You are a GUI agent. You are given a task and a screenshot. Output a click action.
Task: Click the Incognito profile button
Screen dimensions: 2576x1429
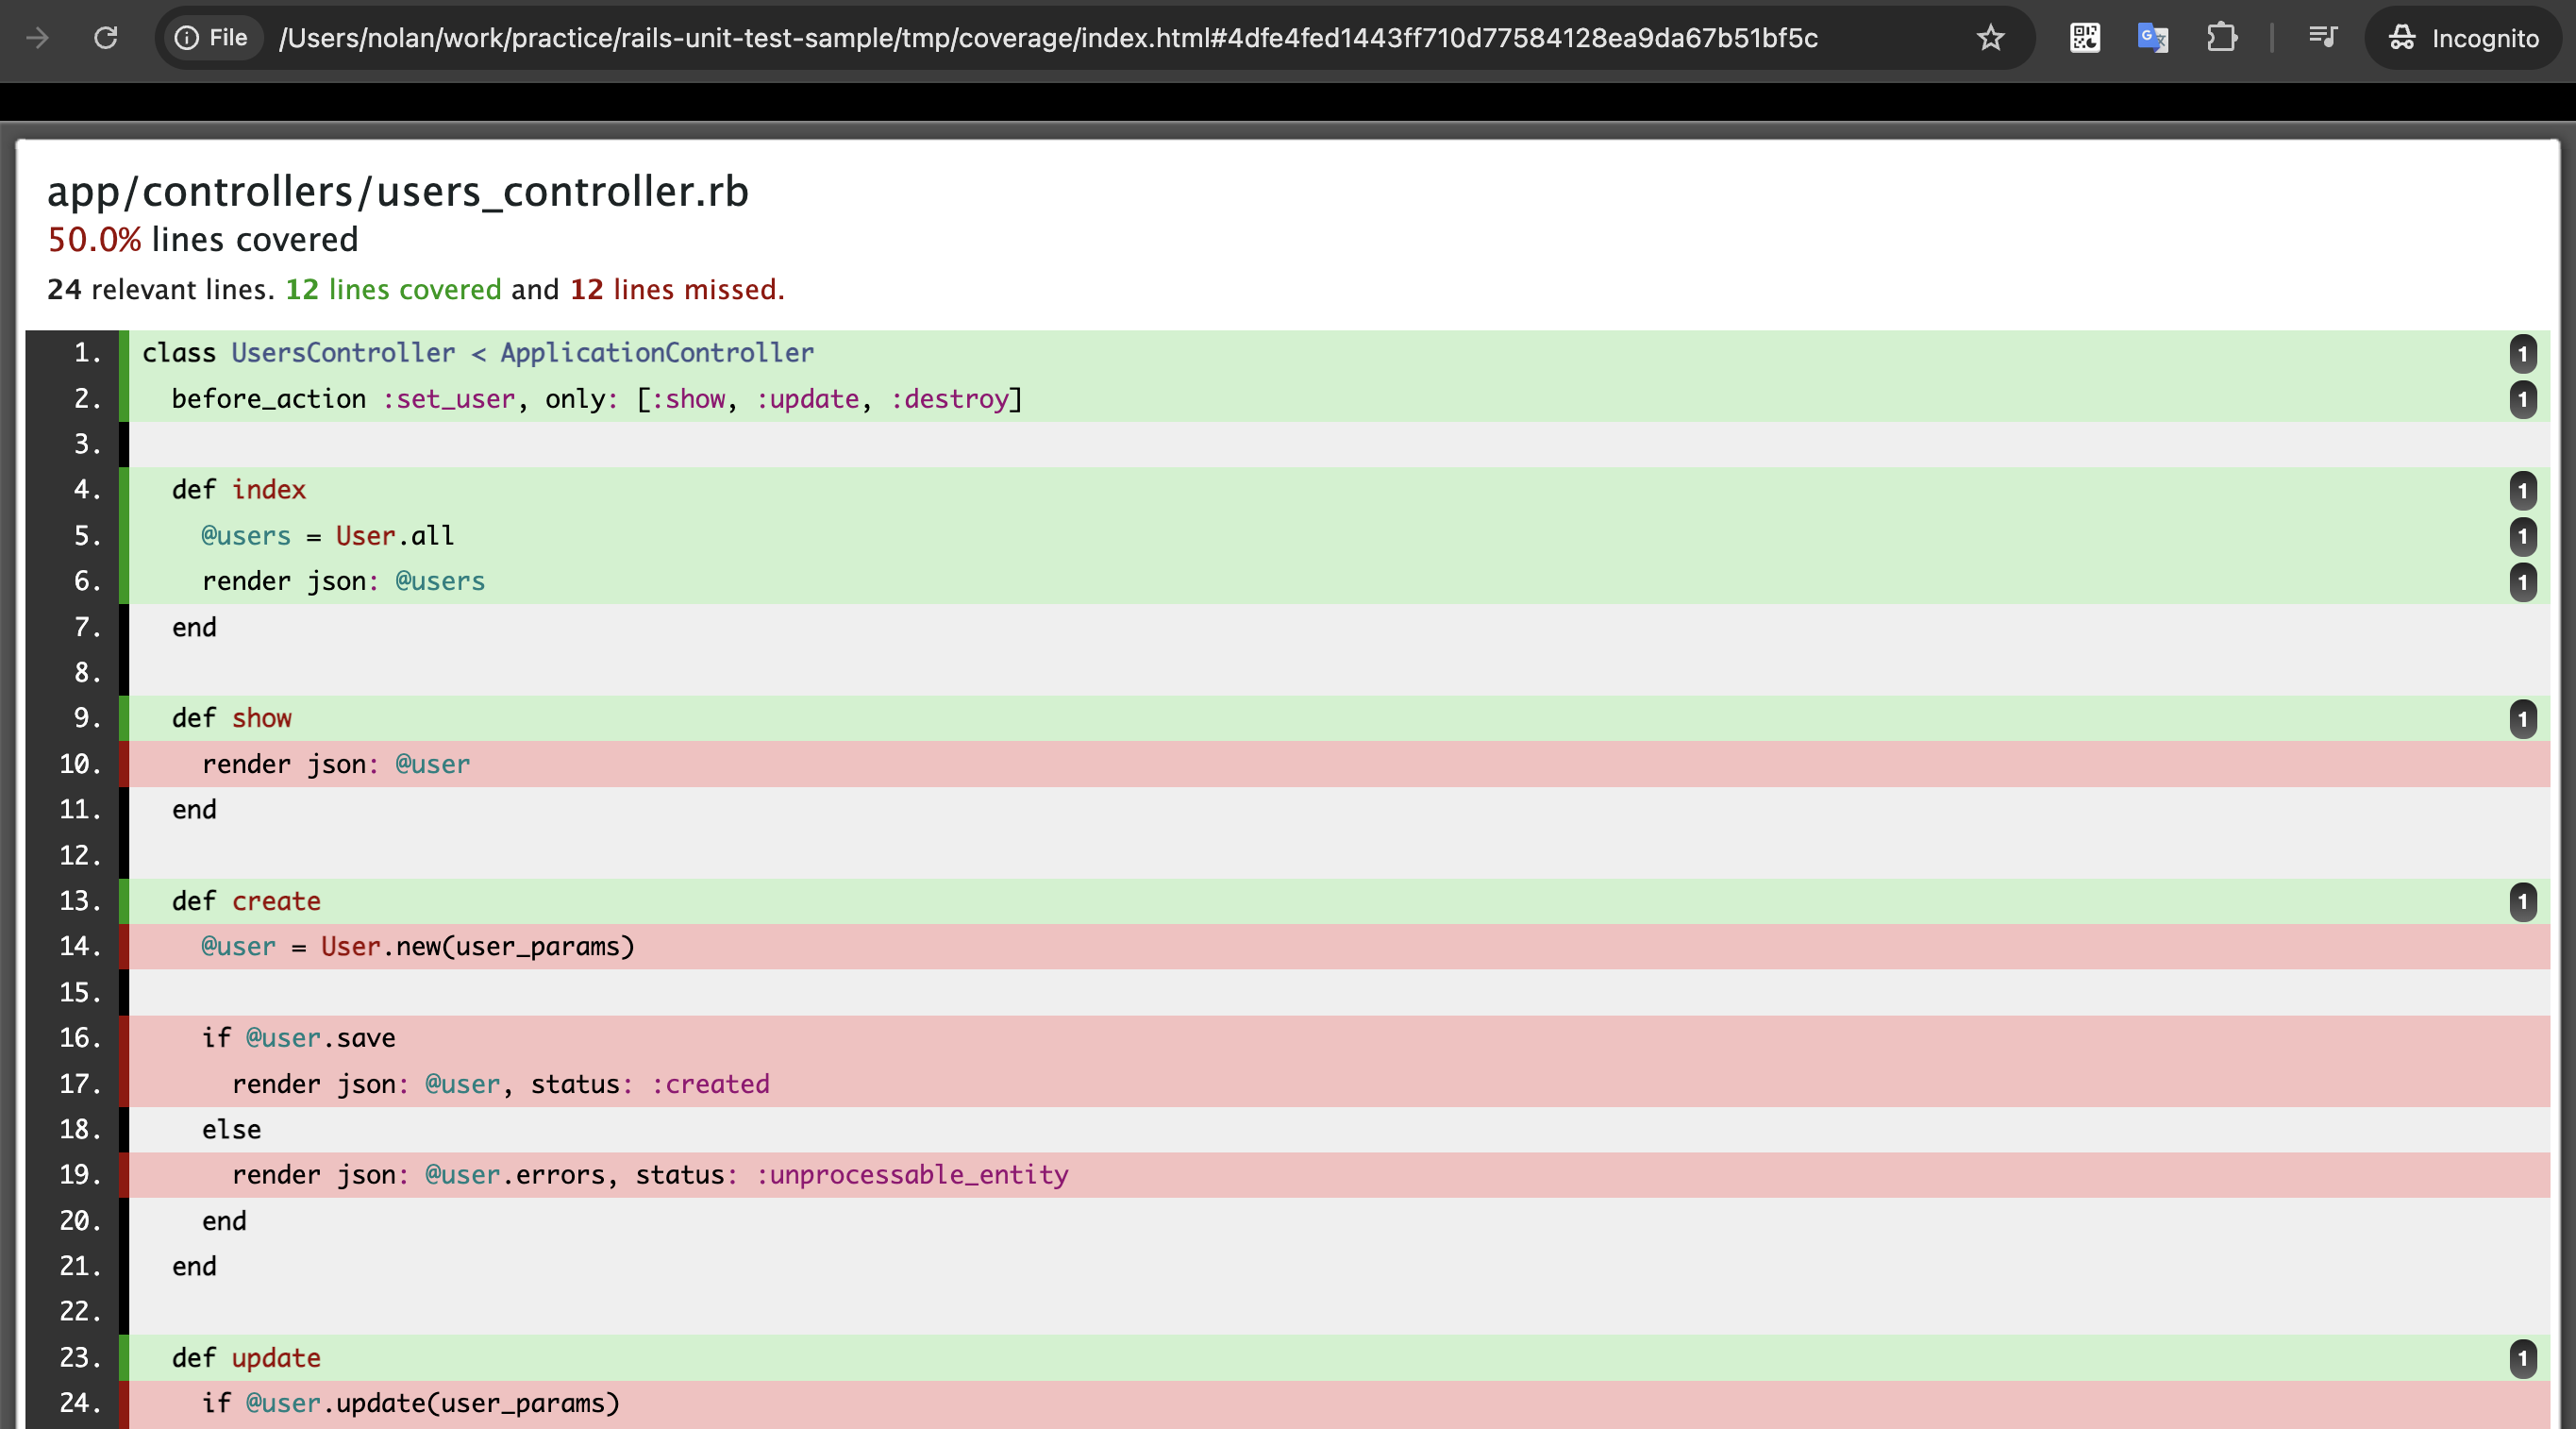pyautogui.click(x=2464, y=38)
